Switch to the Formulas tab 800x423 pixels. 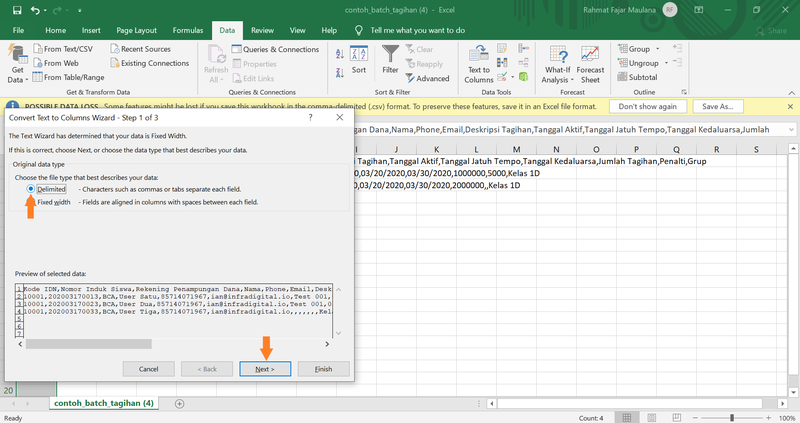pos(188,31)
